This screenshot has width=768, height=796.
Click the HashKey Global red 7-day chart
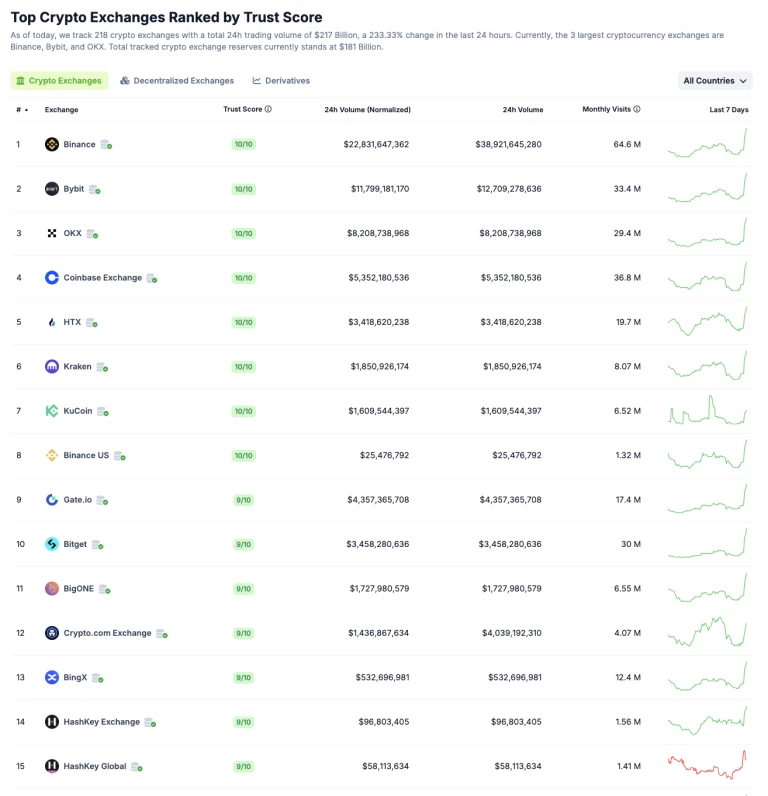(x=708, y=766)
